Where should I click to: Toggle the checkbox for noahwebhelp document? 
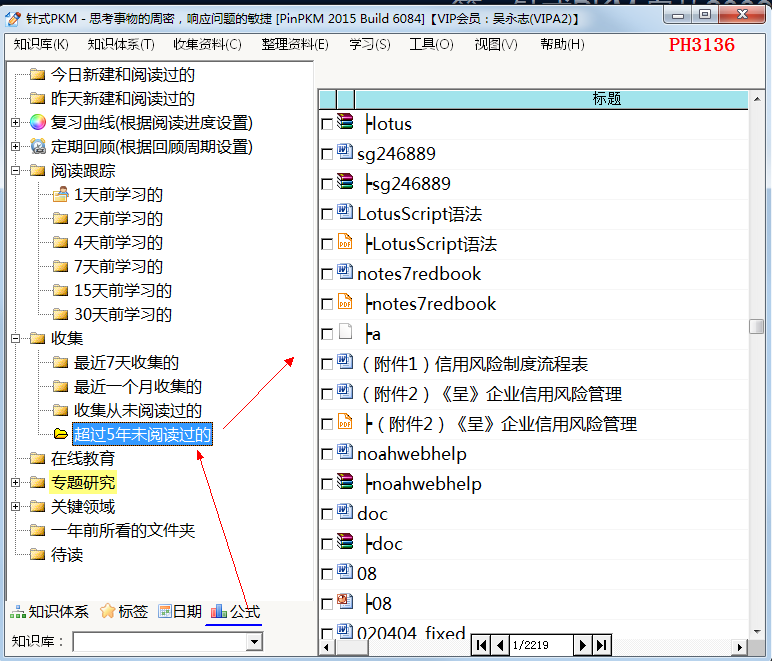point(326,454)
